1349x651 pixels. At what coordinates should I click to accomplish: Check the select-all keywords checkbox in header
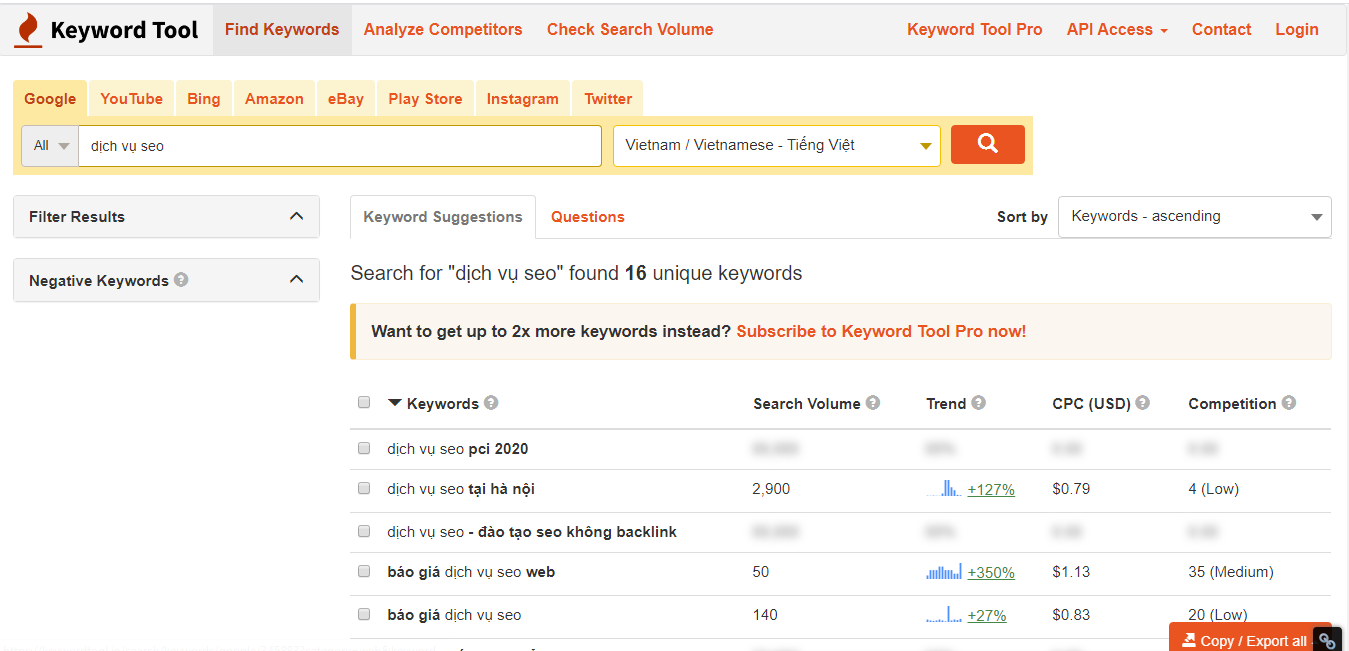coord(364,402)
